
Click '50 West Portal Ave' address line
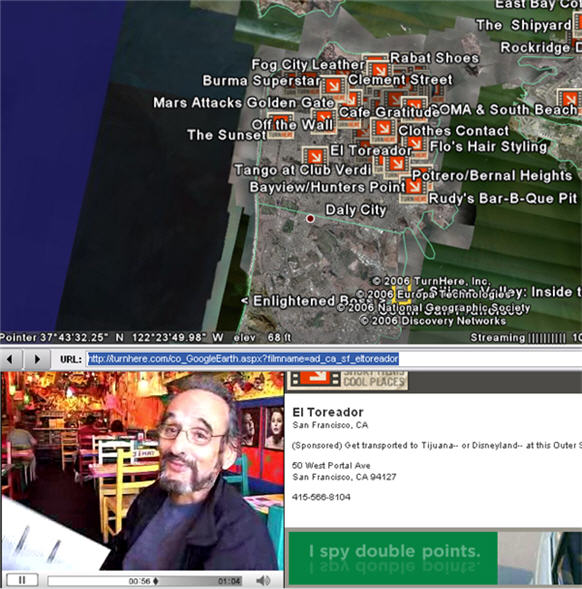pos(331,465)
